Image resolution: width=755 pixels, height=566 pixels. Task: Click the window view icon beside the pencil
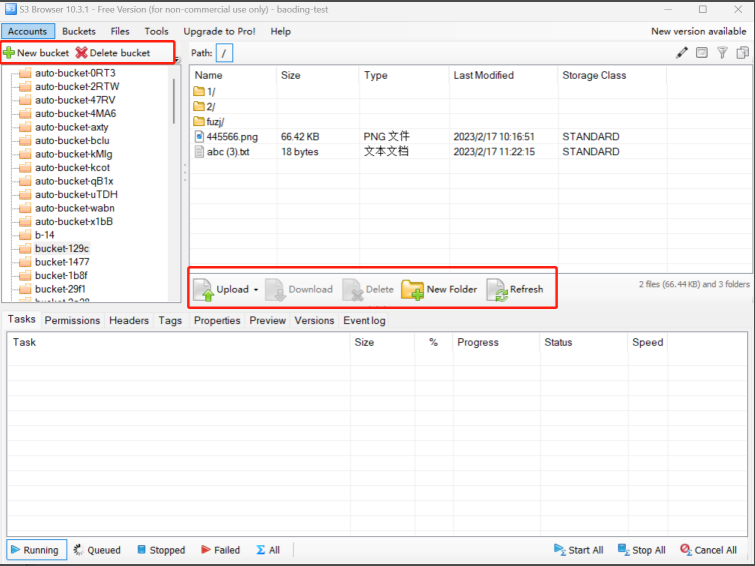pyautogui.click(x=702, y=53)
